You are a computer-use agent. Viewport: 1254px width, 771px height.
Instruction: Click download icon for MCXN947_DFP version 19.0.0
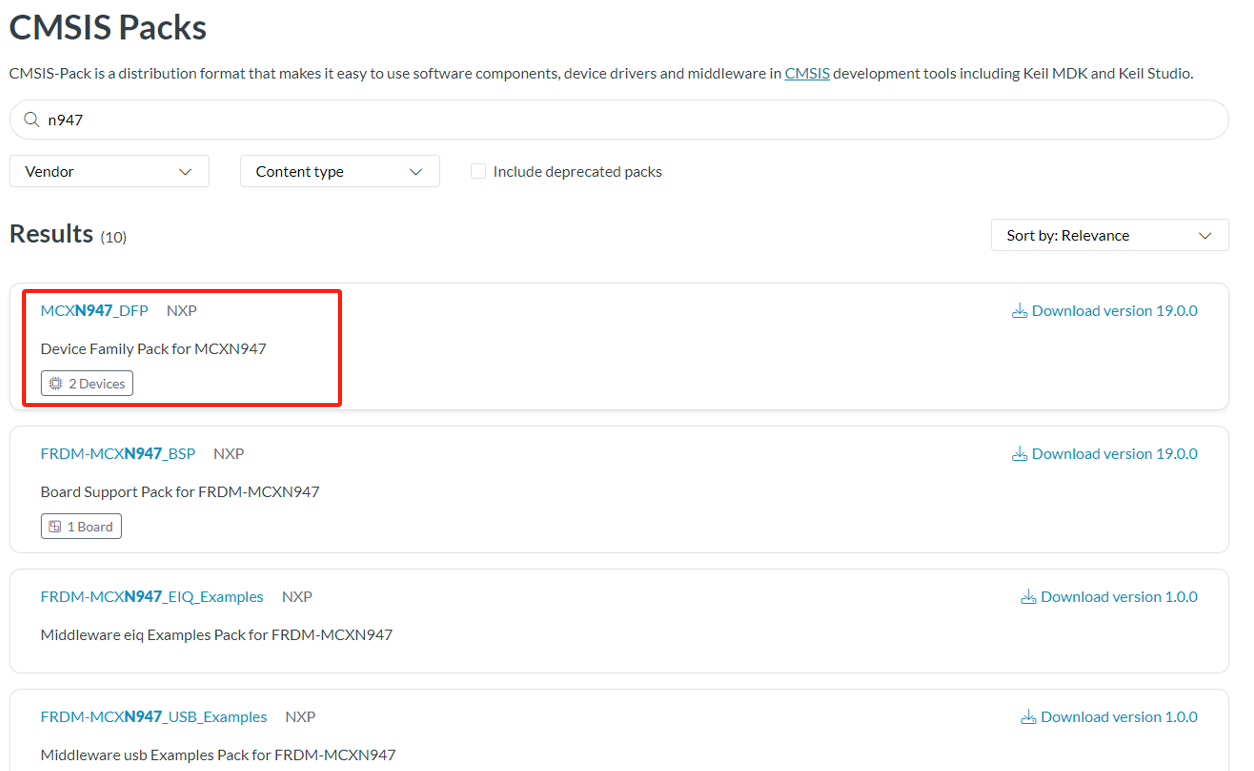pos(1019,311)
